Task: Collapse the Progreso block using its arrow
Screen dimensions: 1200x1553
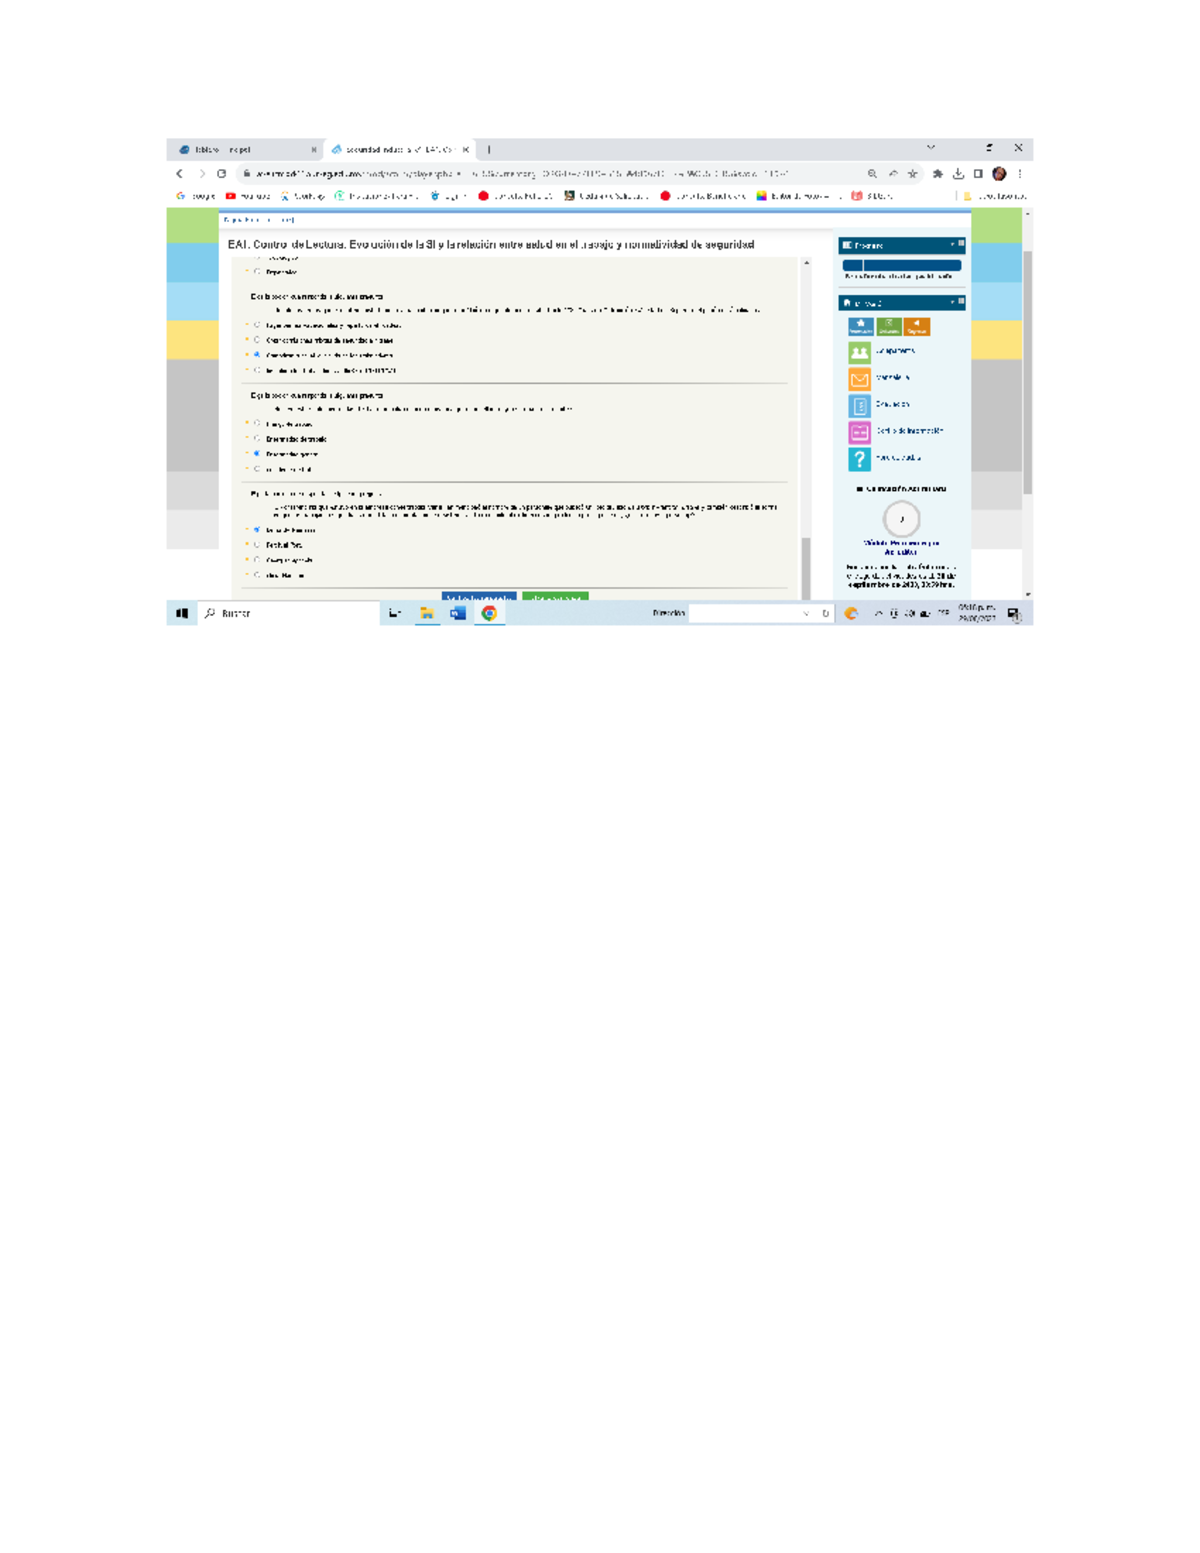Action: (952, 244)
